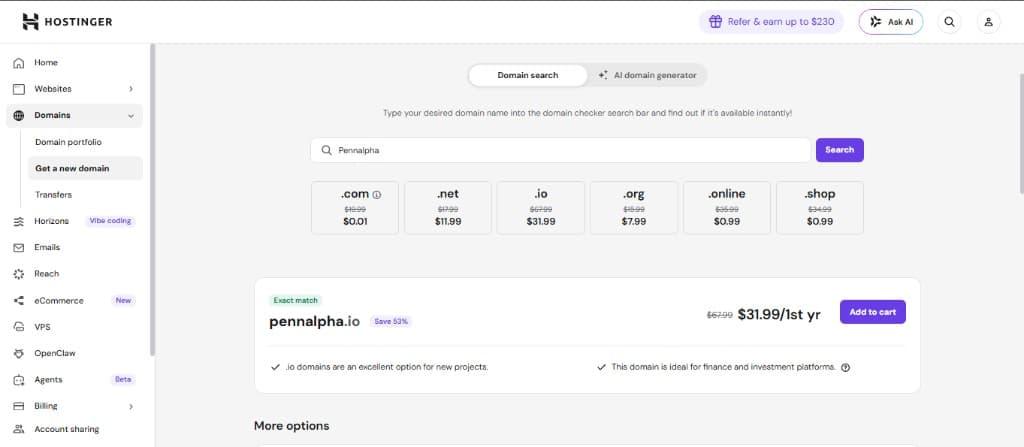Viewport: 1024px width, 447px height.
Task: Click the gift icon in referral banner
Action: [716, 22]
